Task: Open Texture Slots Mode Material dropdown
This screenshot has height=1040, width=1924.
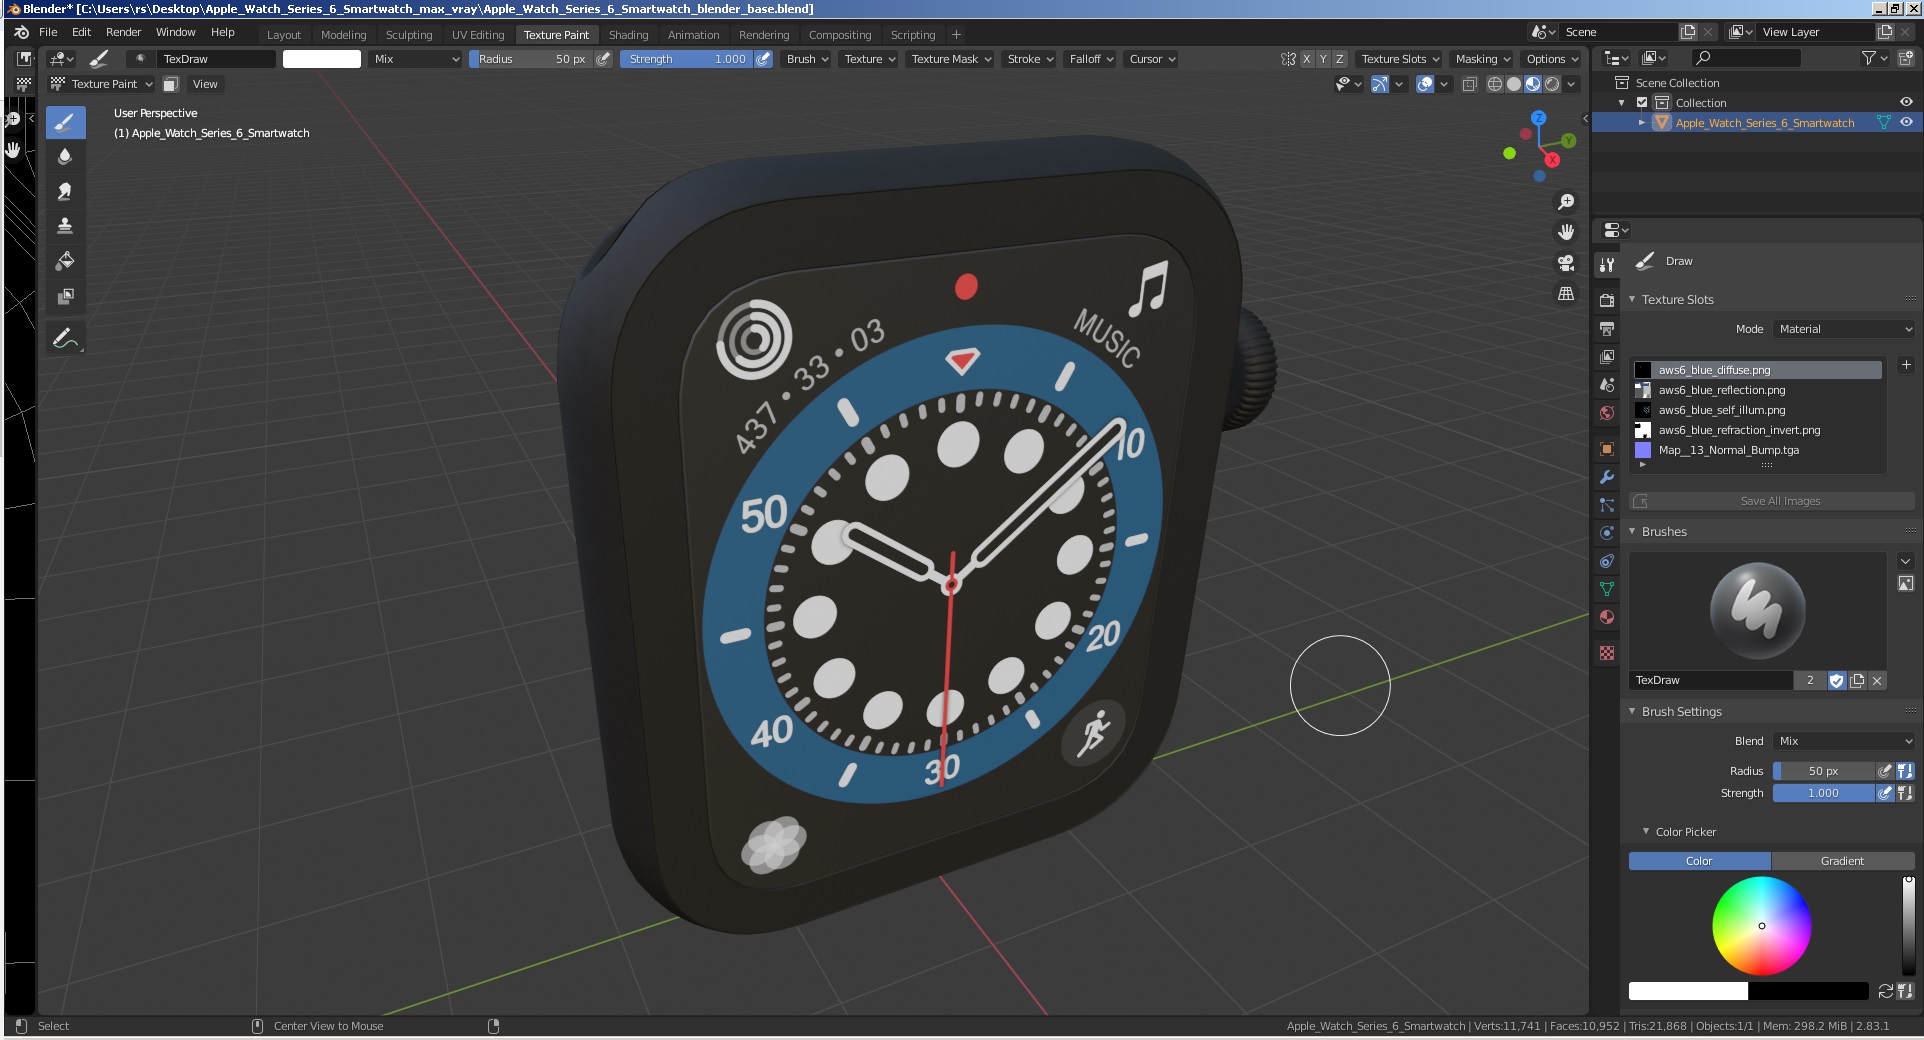Action: click(x=1844, y=329)
